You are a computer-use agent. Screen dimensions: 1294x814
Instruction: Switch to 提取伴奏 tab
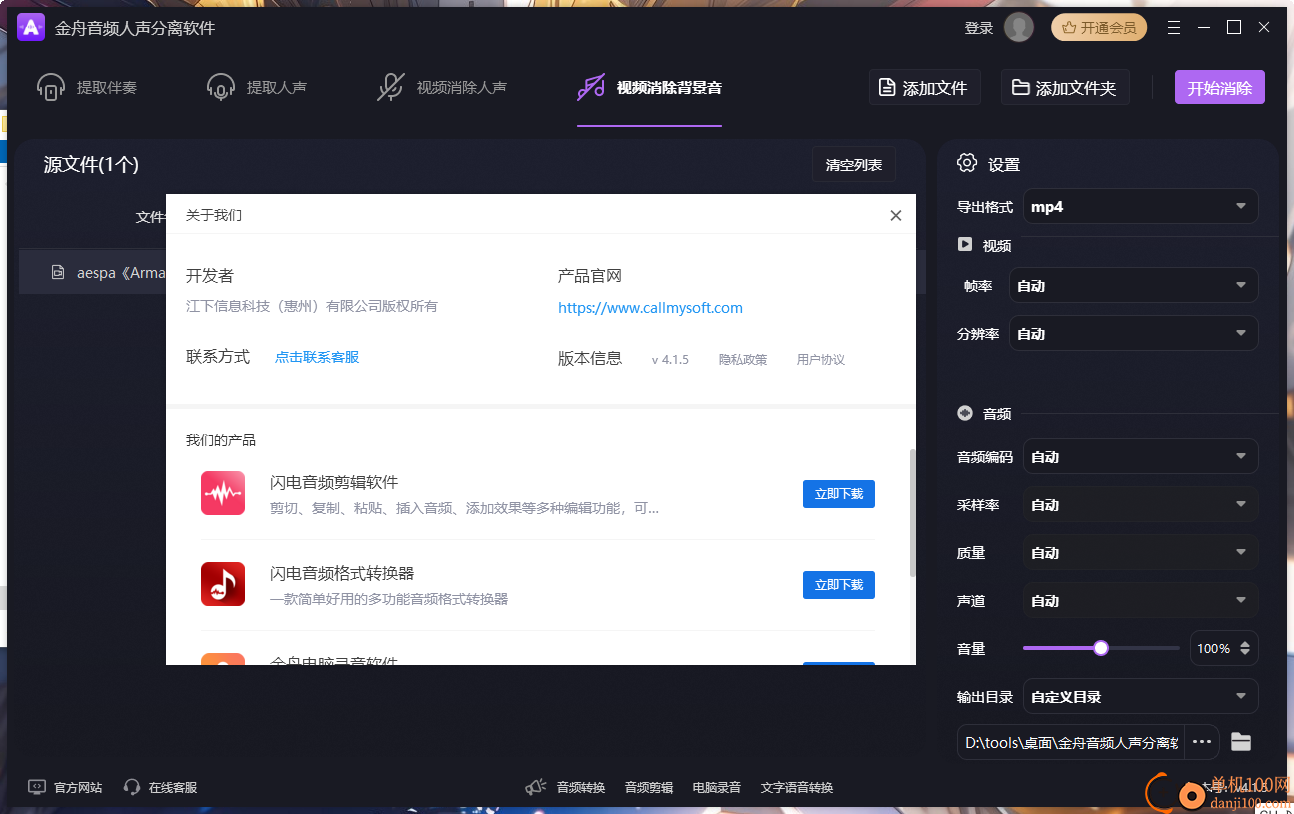pos(87,88)
